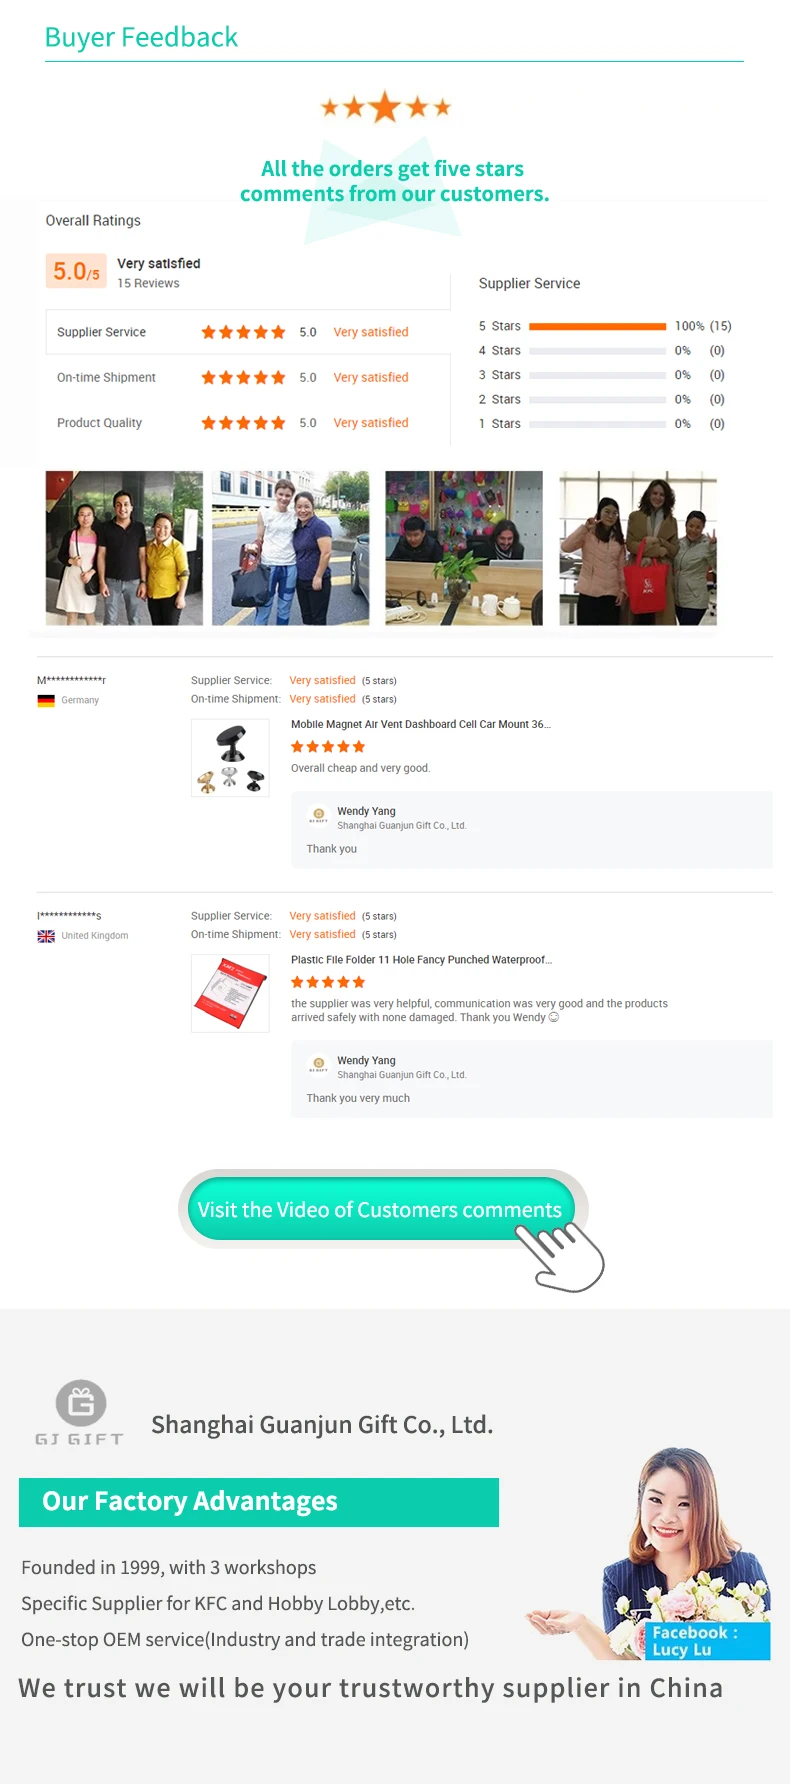Select the Product Quality rating row
This screenshot has width=790, height=1784.
(248, 423)
